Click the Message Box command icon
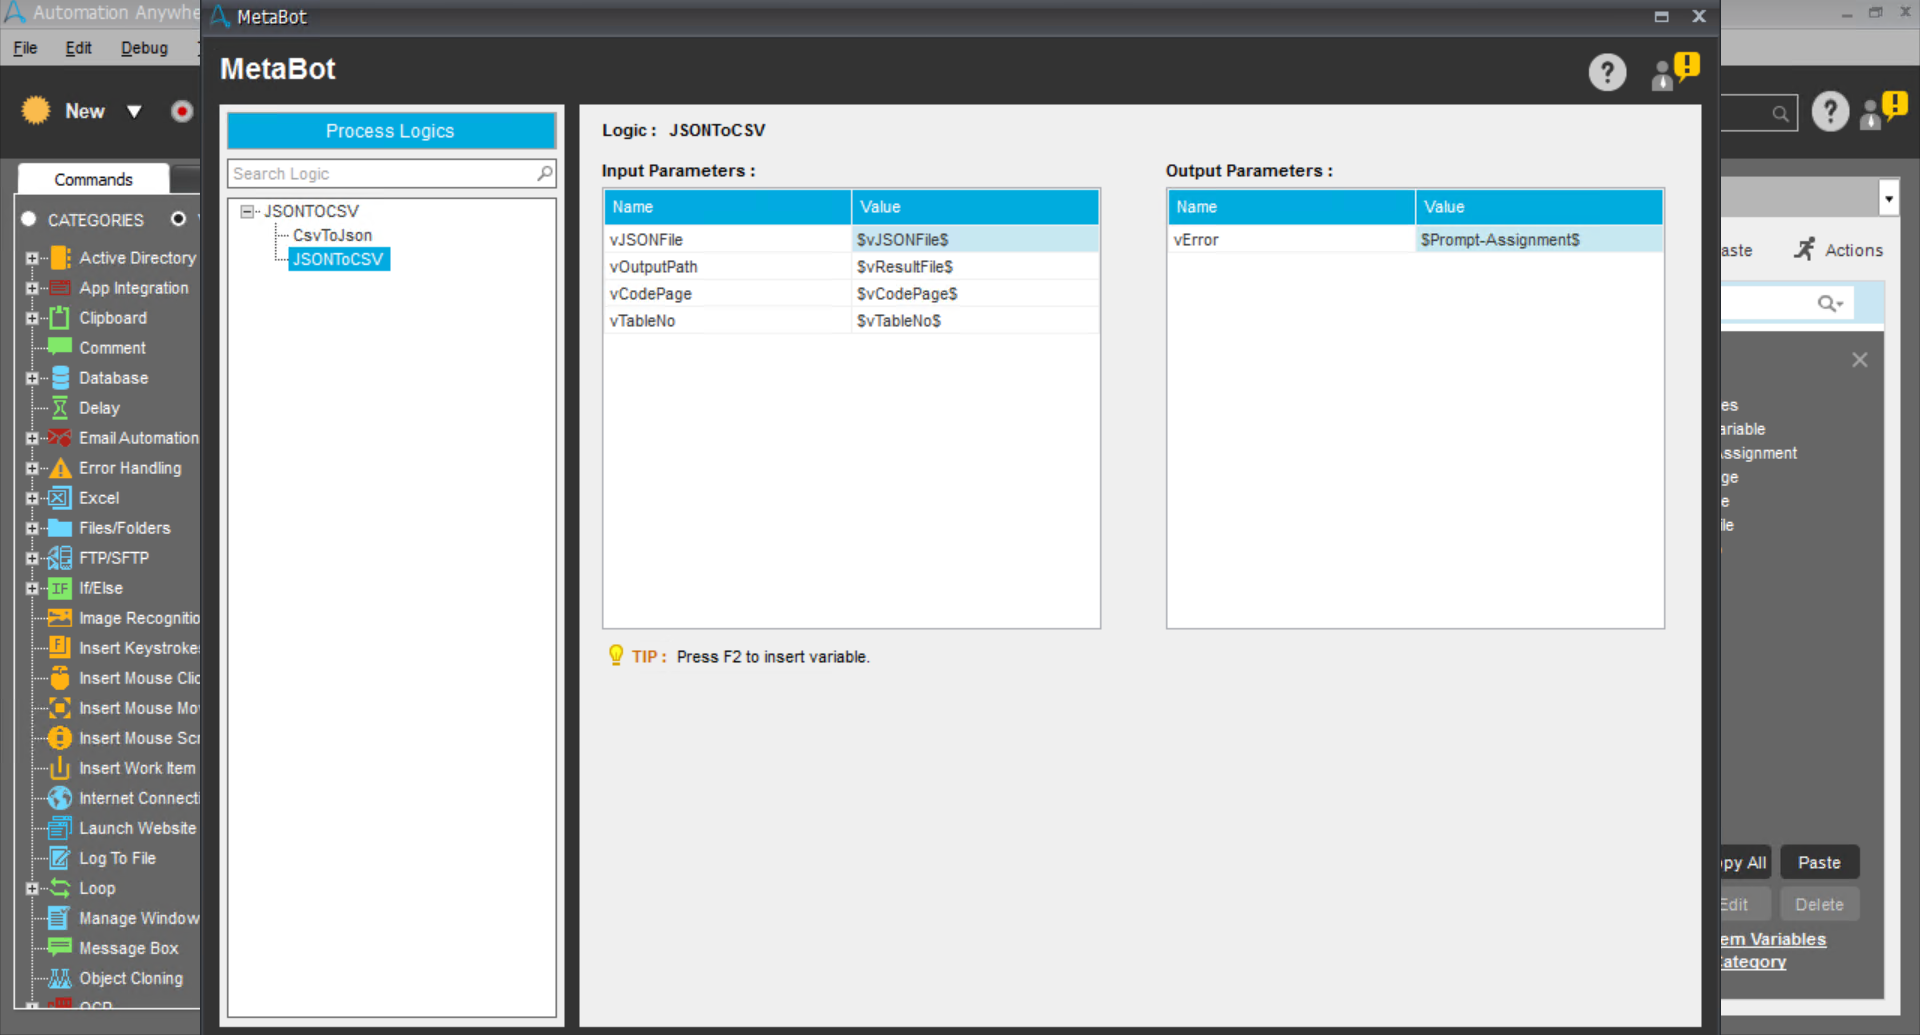This screenshot has width=1920, height=1035. pos(60,948)
